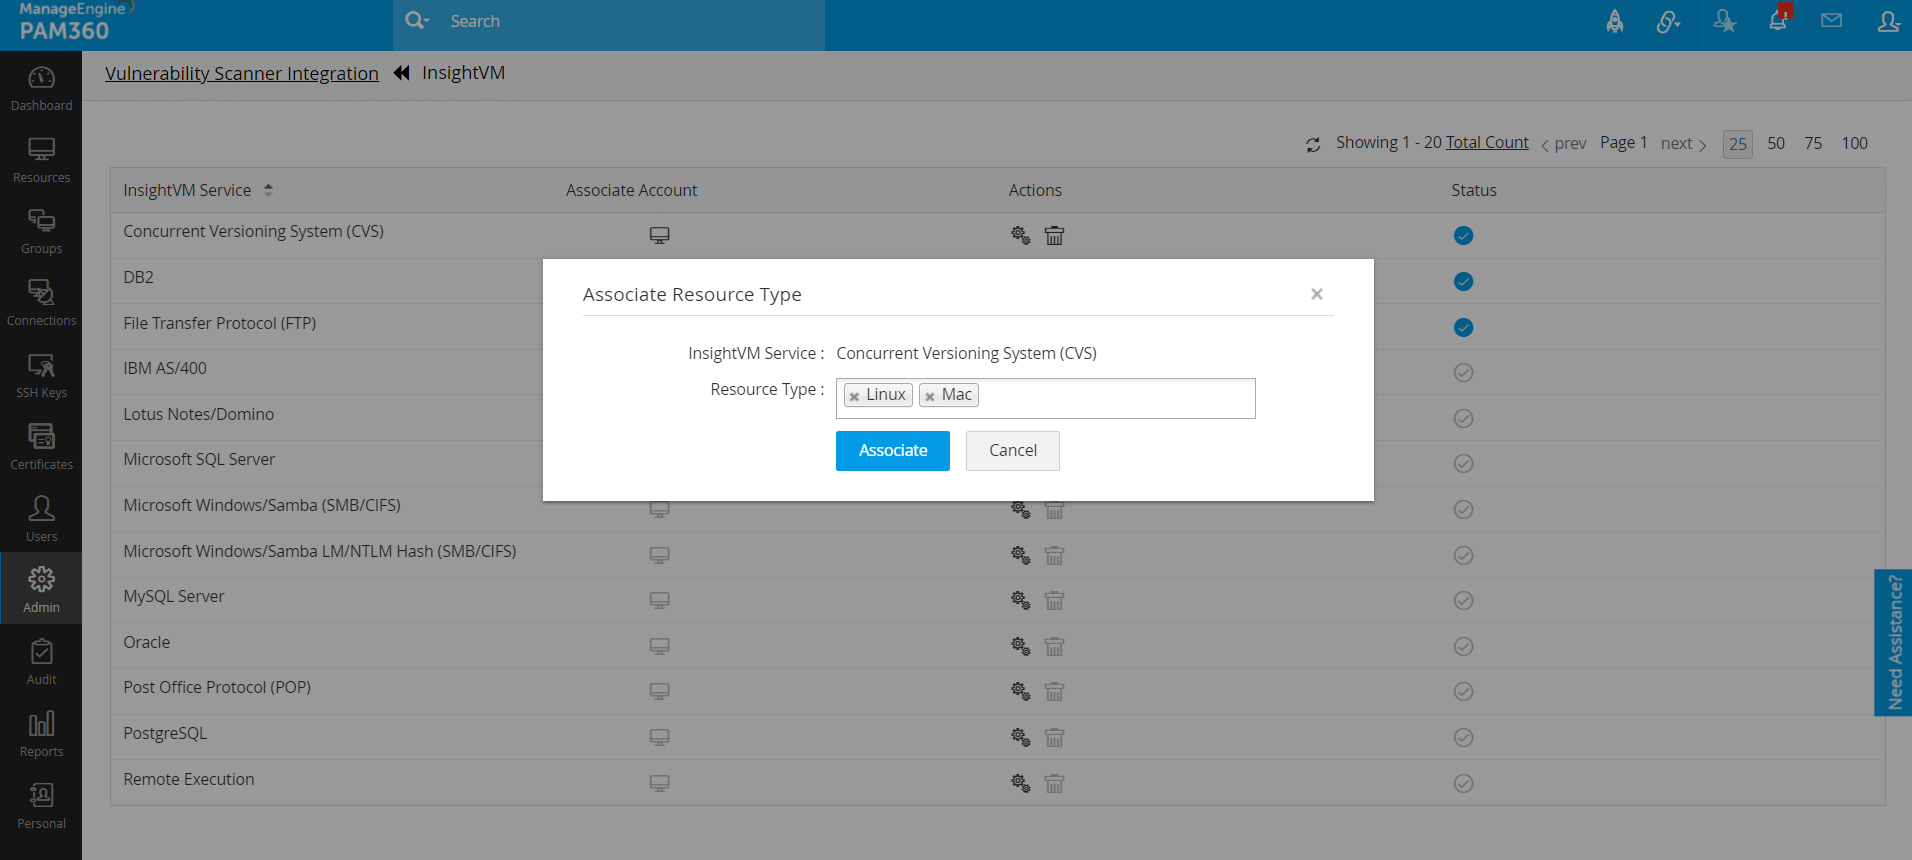Expand the search filter dropdown

(416, 21)
